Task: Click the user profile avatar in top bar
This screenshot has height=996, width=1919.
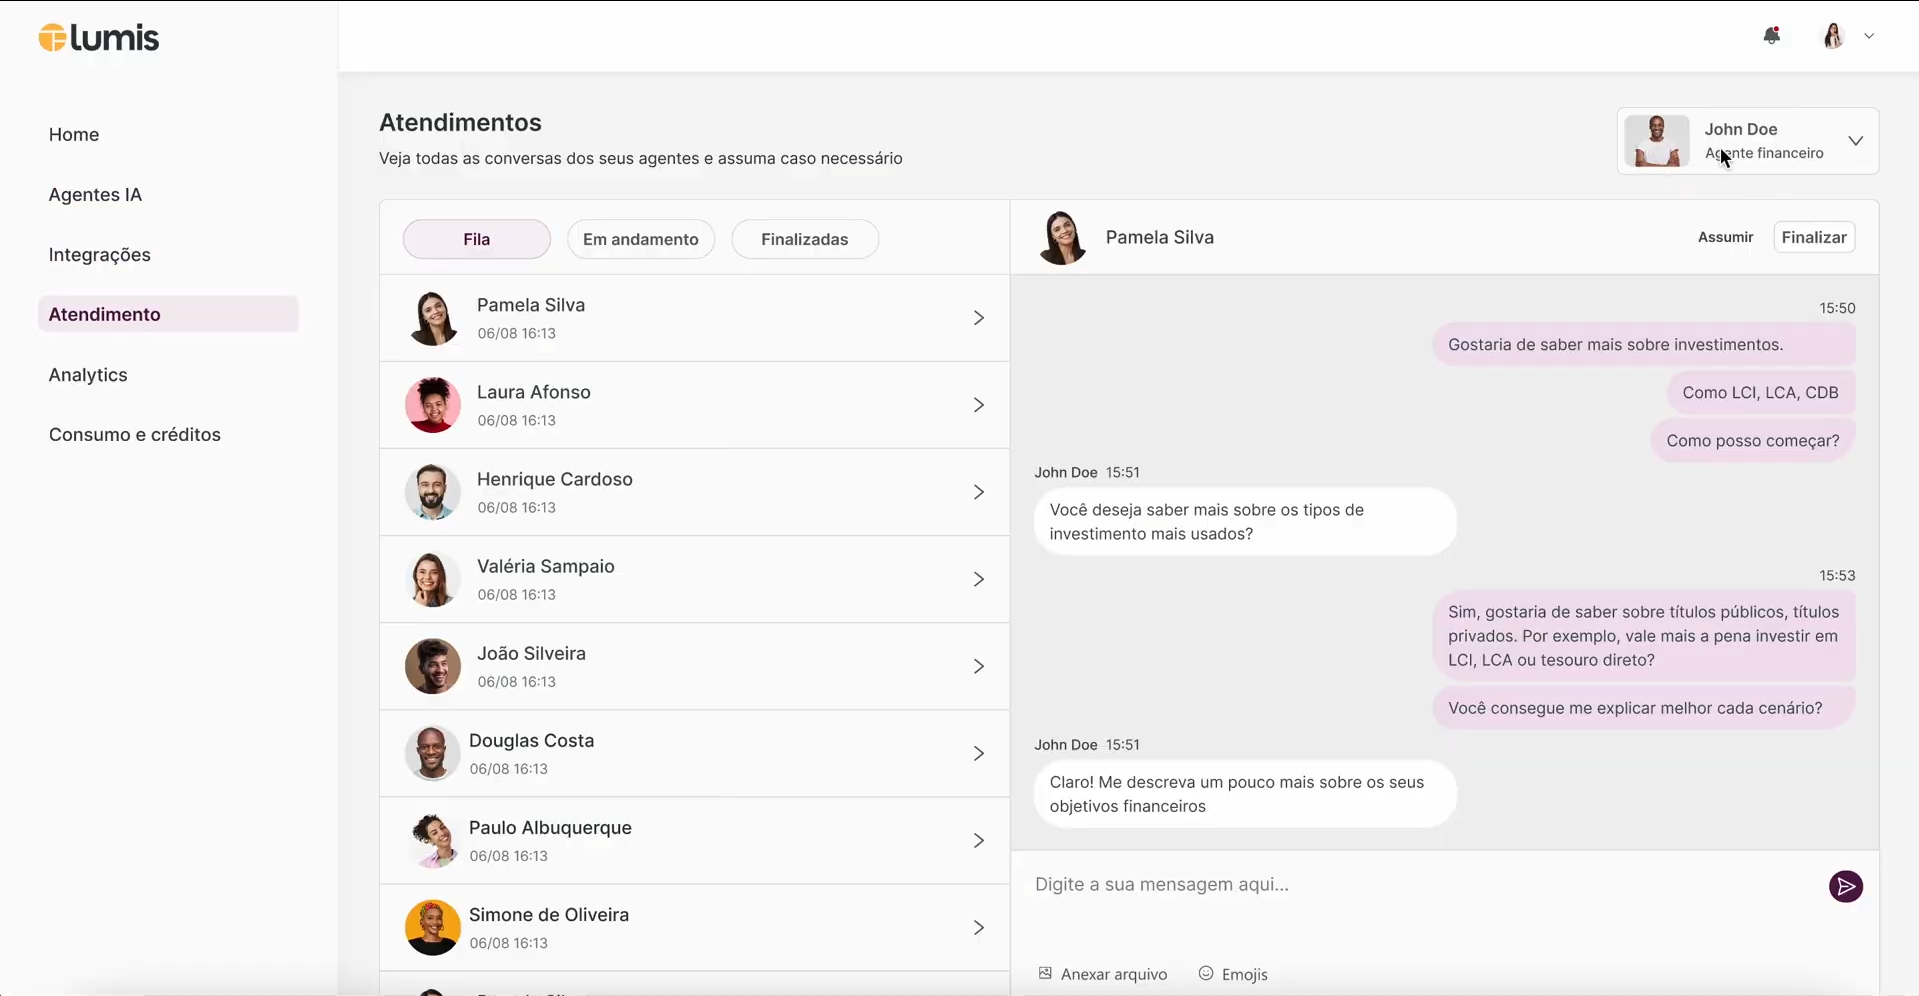Action: 1833,36
